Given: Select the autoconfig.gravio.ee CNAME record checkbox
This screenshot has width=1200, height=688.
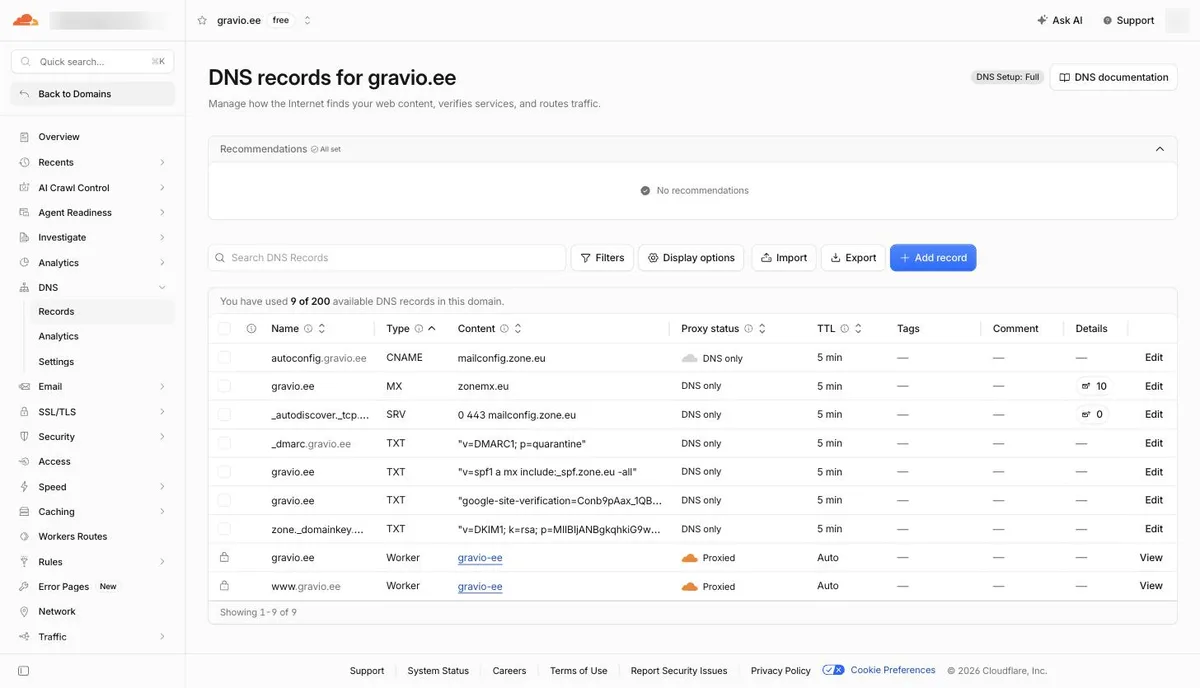Looking at the screenshot, I should coord(224,357).
